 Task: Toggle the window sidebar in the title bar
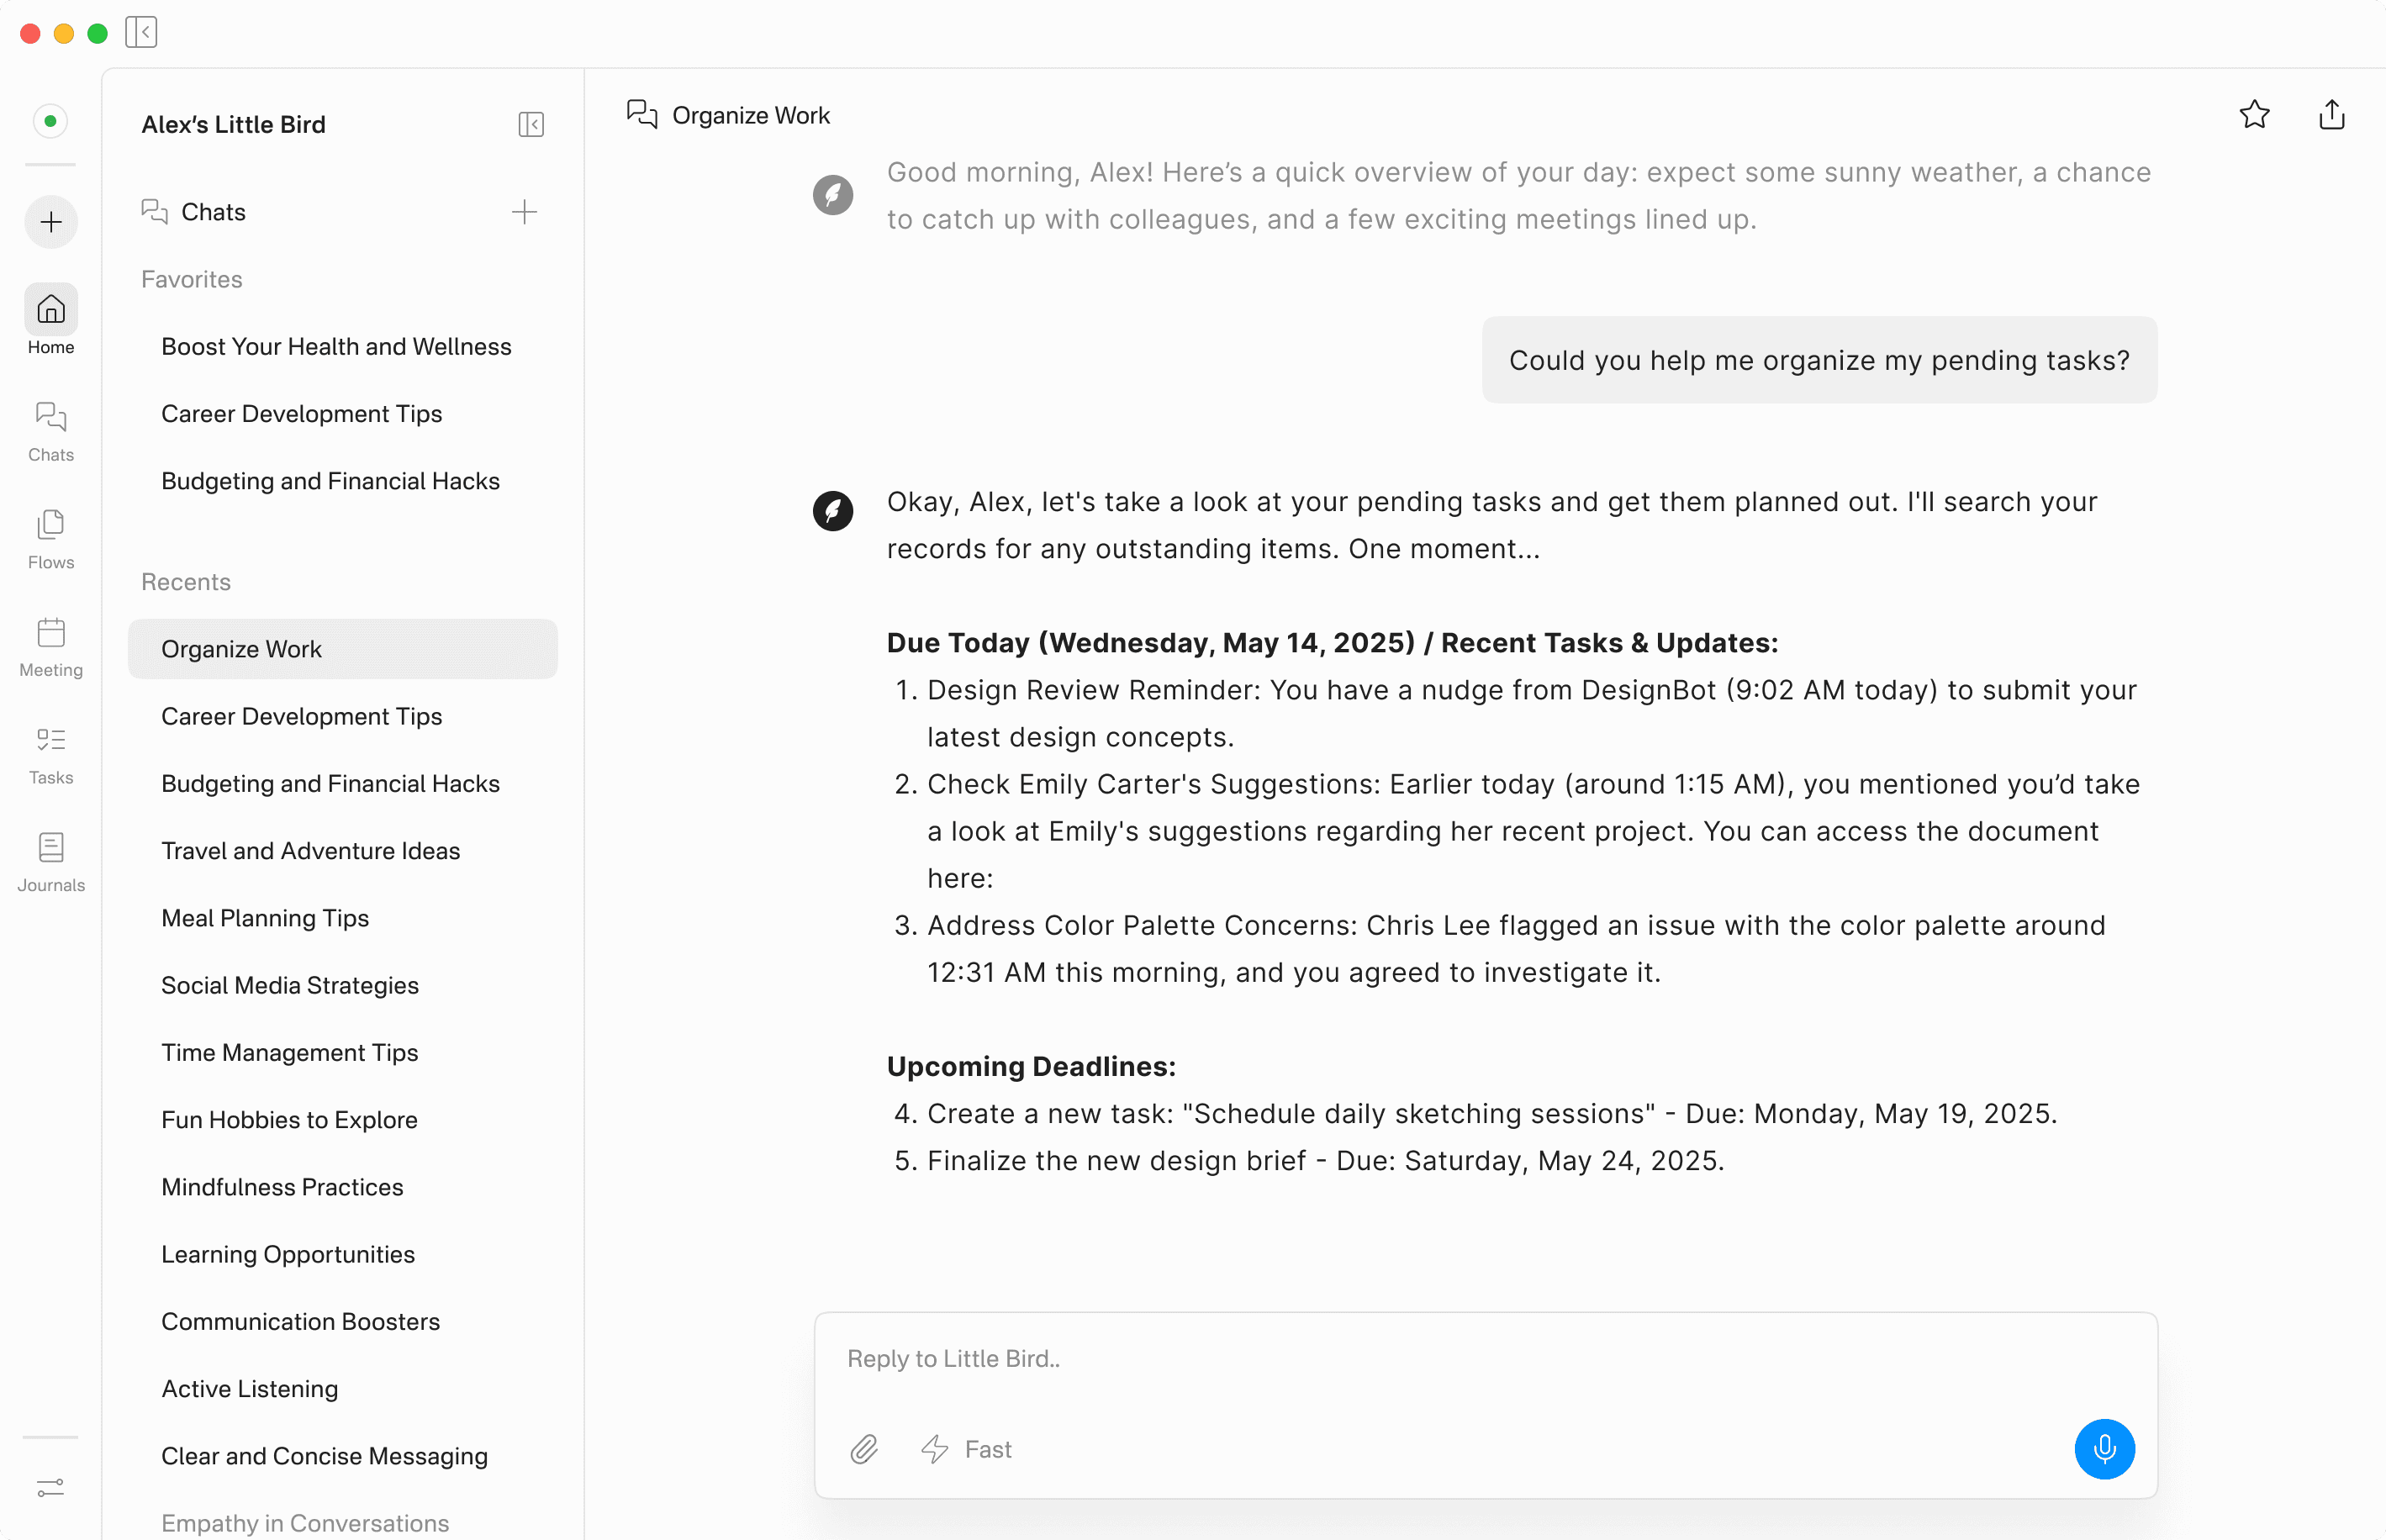click(x=142, y=33)
